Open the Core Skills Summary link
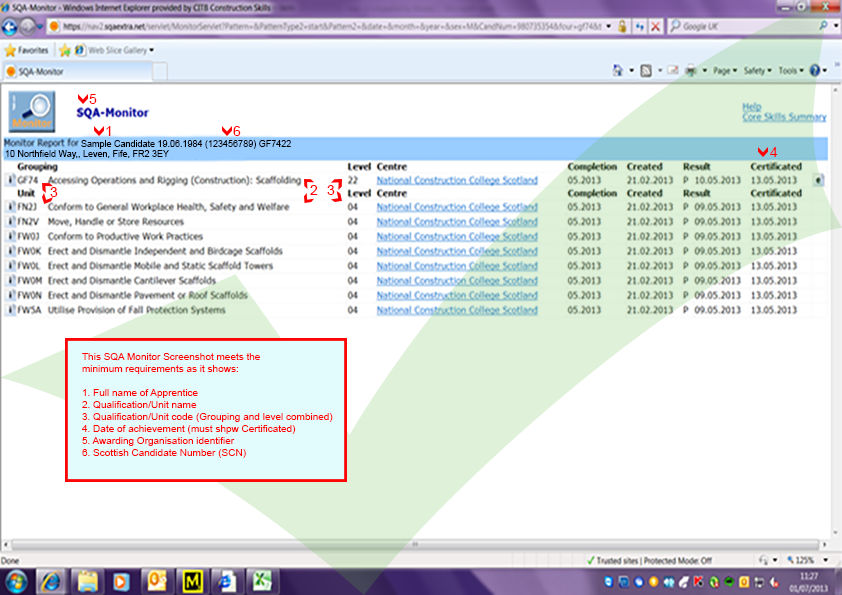 point(784,117)
